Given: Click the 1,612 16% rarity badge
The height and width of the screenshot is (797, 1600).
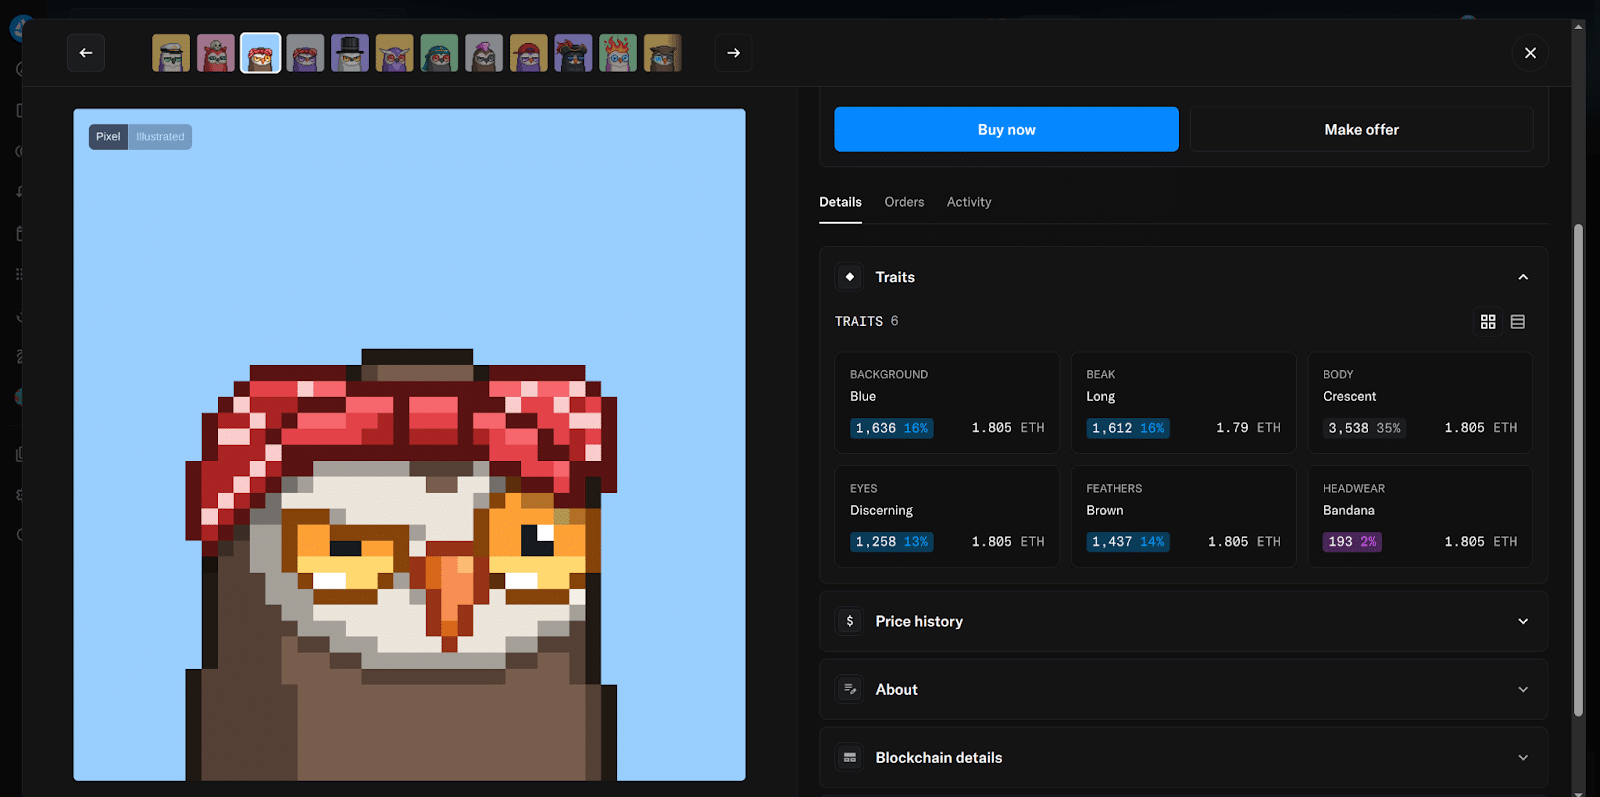Looking at the screenshot, I should coord(1128,428).
